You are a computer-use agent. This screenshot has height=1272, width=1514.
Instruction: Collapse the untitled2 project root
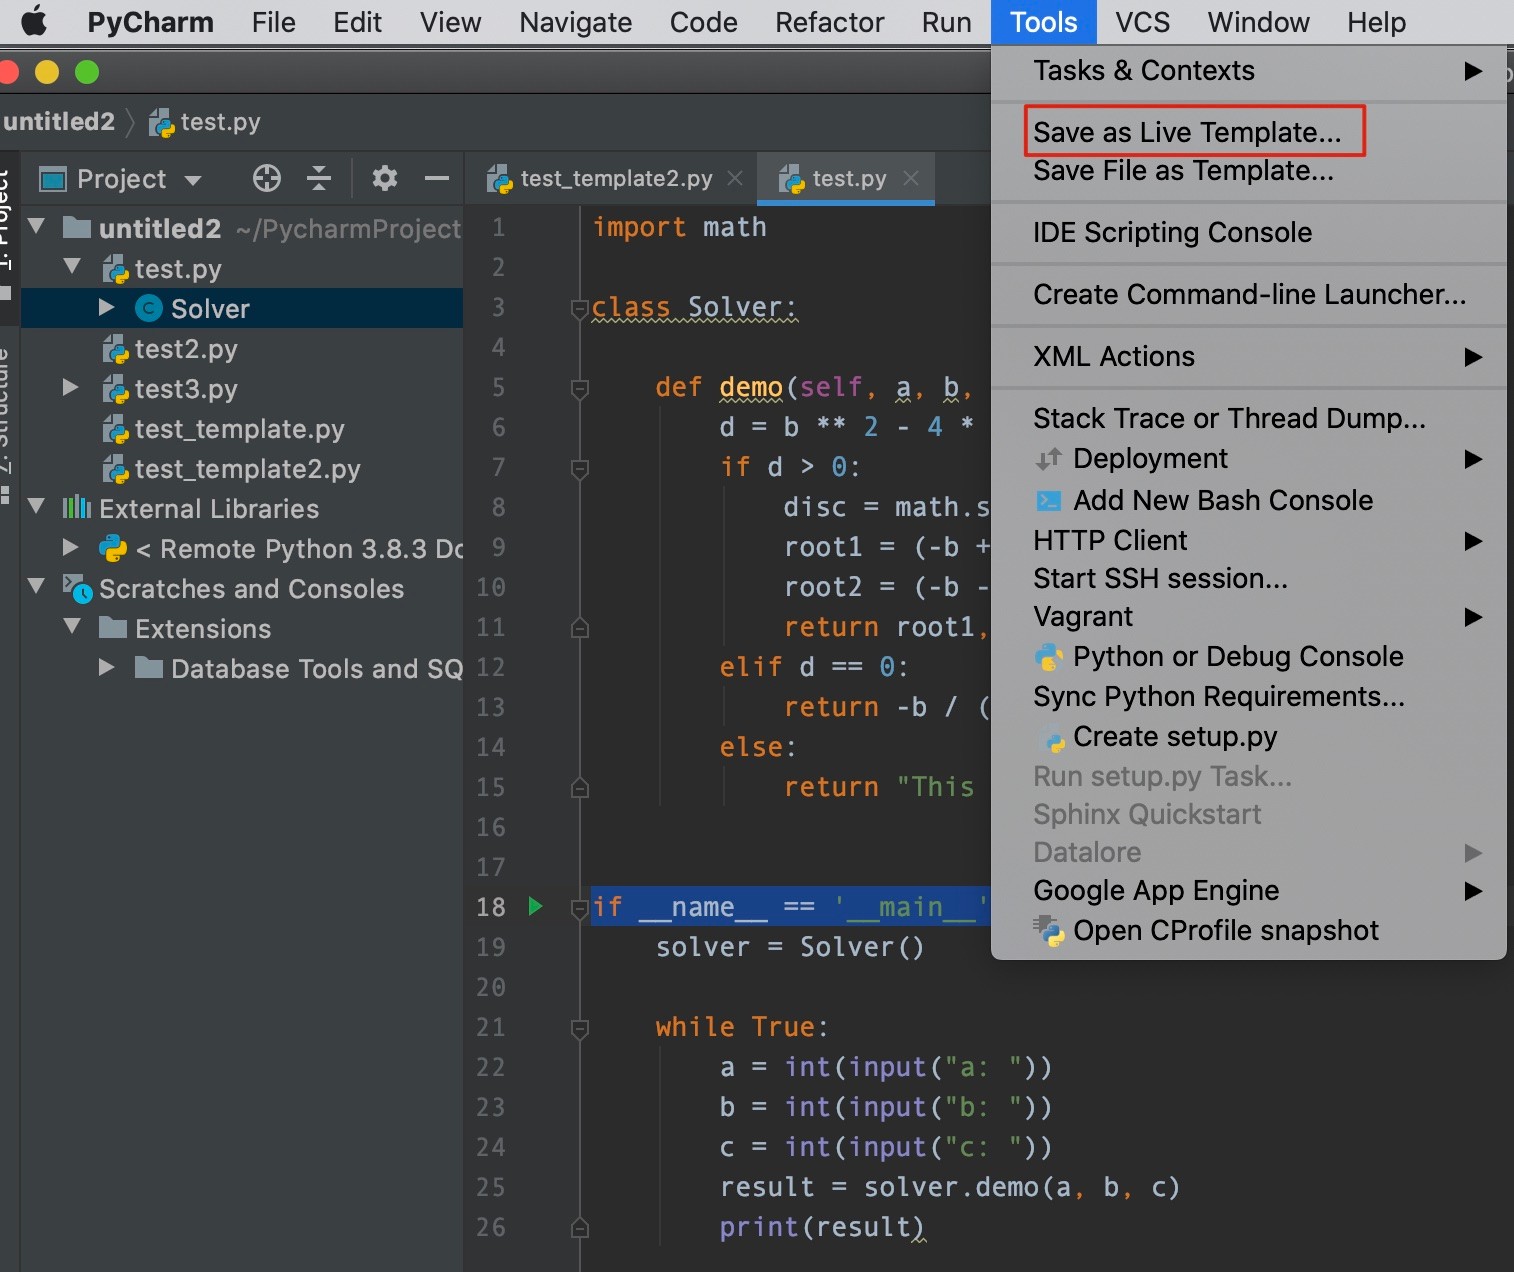(x=37, y=226)
